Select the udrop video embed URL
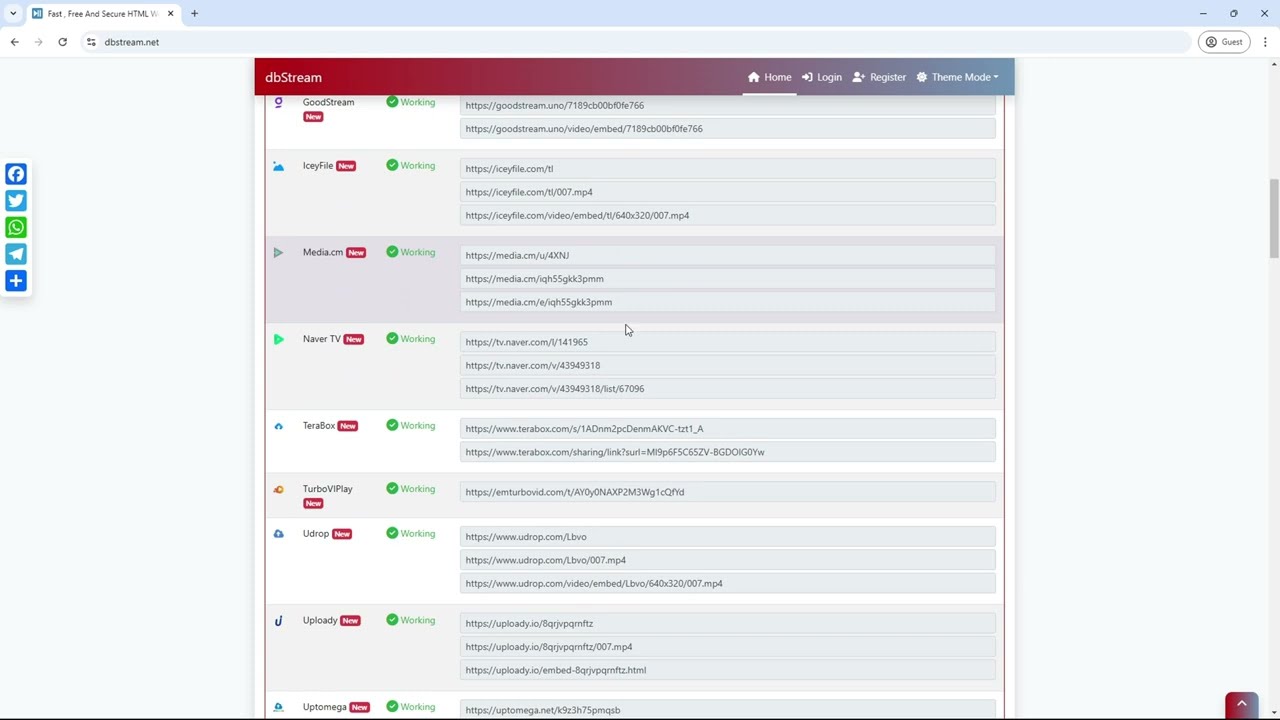Image resolution: width=1280 pixels, height=720 pixels. click(728, 583)
